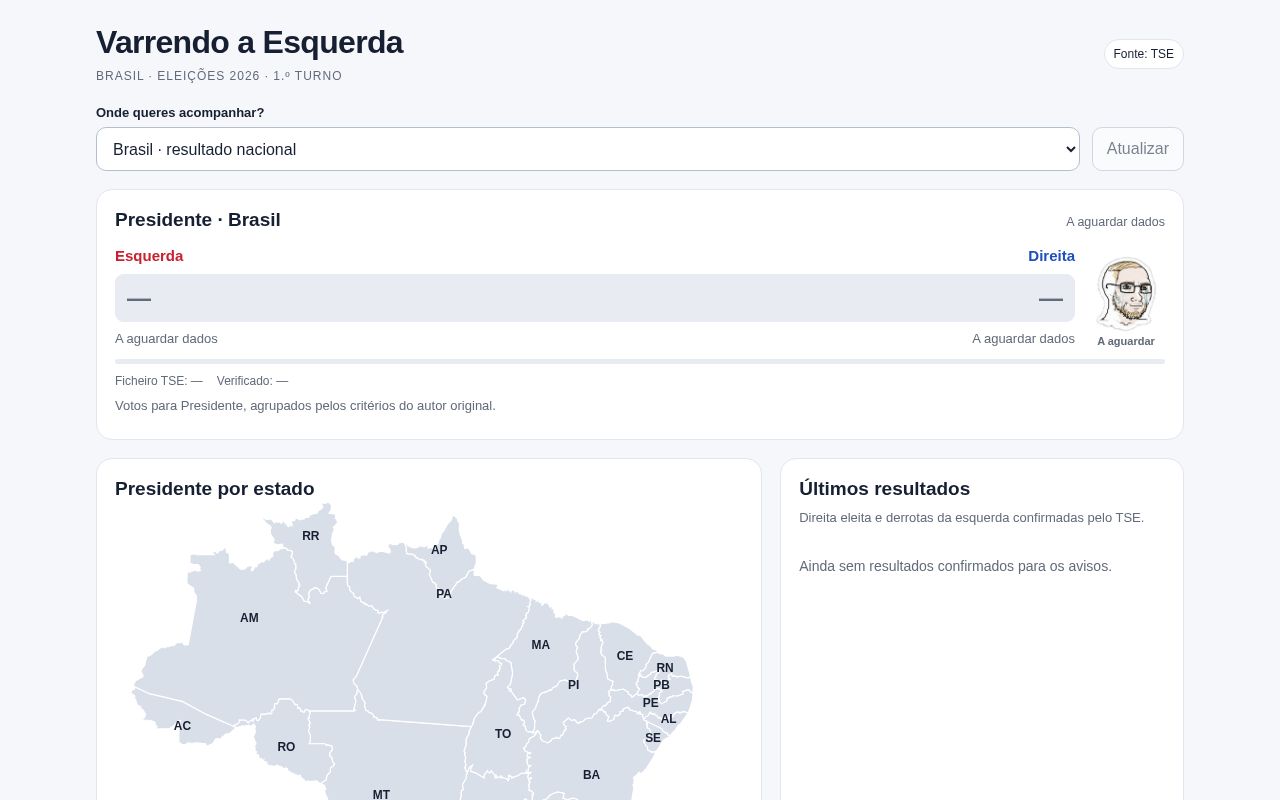1280x800 pixels.
Task: Click the 'Onde queres acompanhar?' label
Action: [x=180, y=113]
